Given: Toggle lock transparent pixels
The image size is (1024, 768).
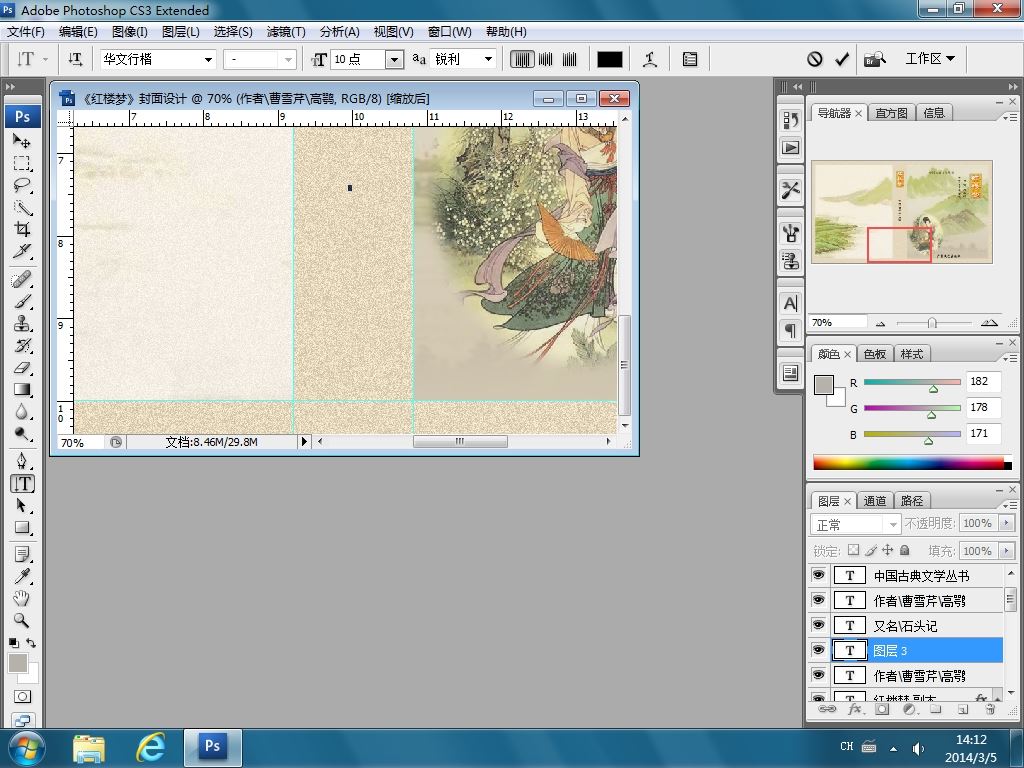Looking at the screenshot, I should point(853,550).
